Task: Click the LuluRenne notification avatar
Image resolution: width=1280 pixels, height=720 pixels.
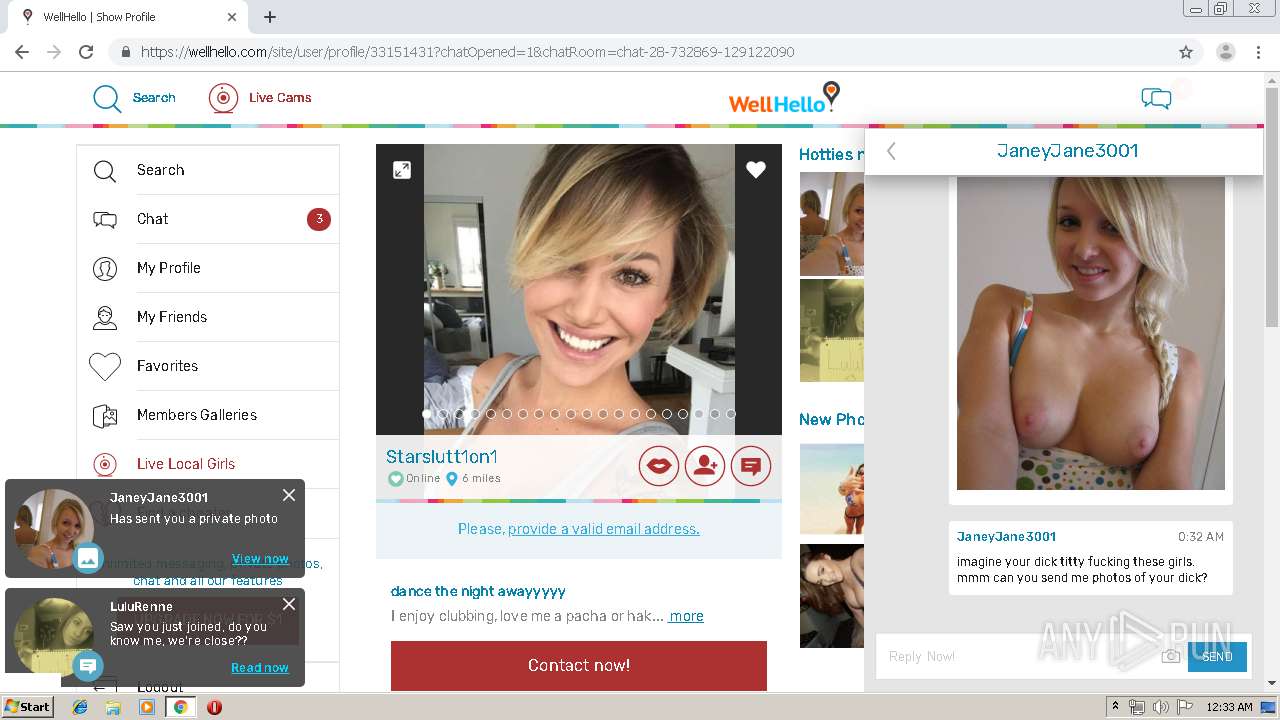Action: click(52, 636)
